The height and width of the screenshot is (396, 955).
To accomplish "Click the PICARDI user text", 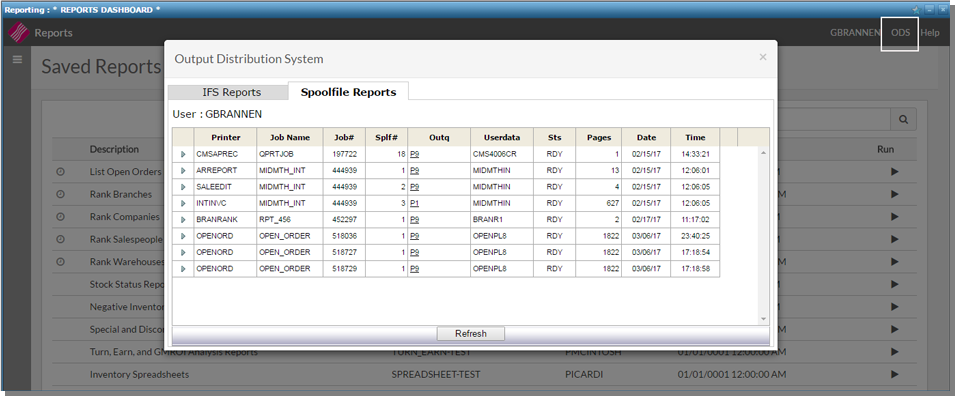I will (584, 374).
